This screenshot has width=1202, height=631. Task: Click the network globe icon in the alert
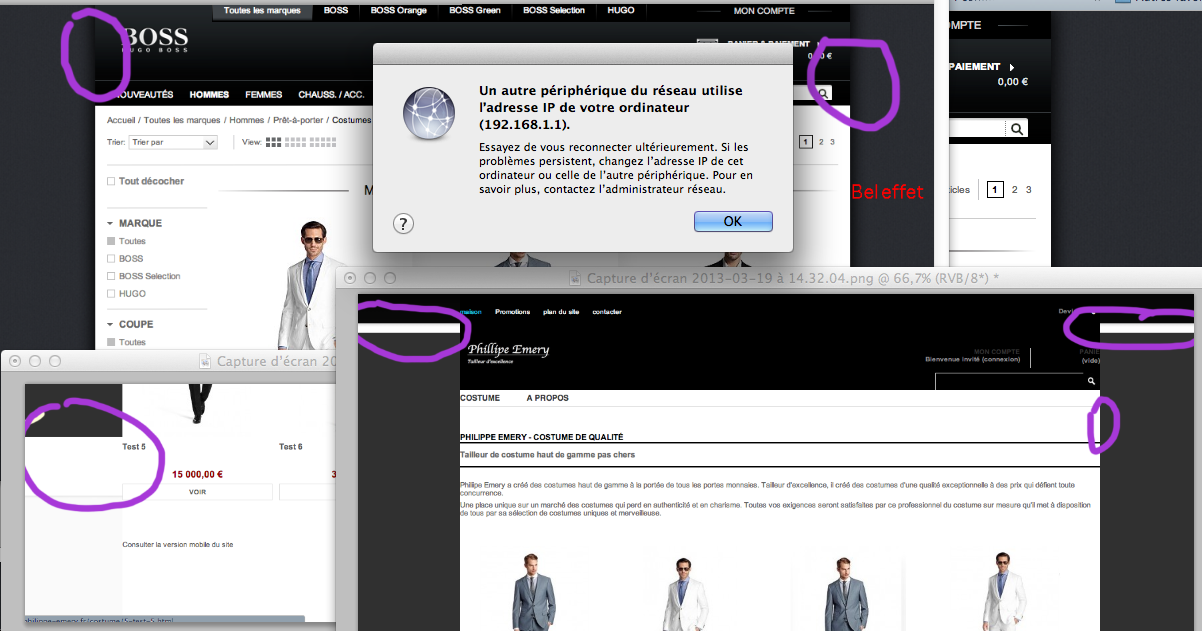[x=430, y=112]
